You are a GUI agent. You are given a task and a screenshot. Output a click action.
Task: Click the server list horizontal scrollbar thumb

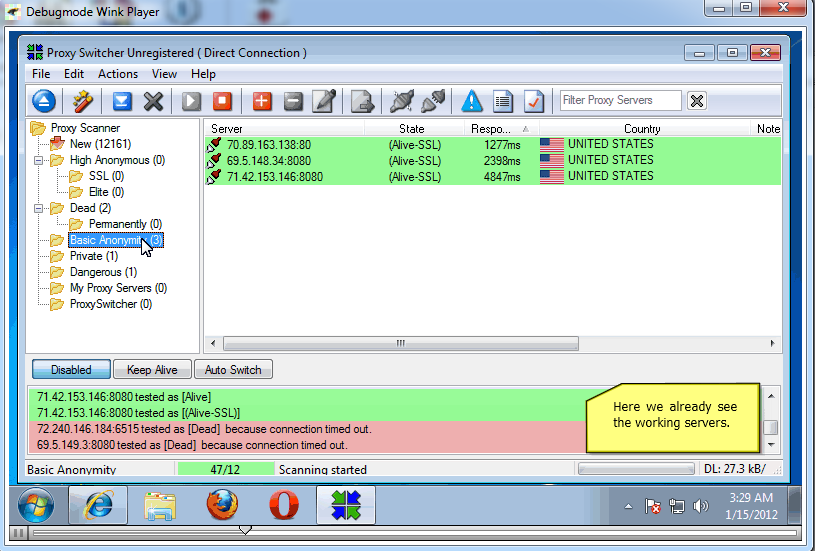[x=401, y=344]
